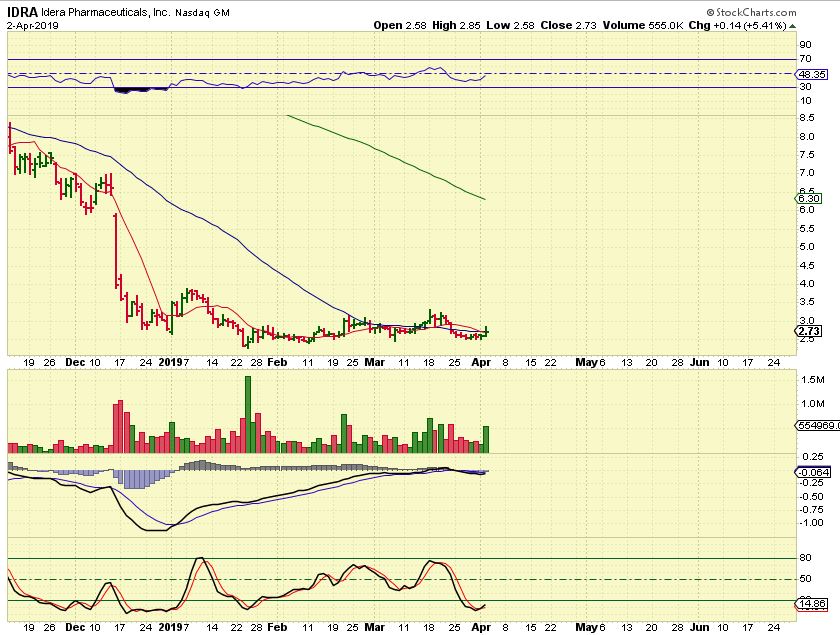This screenshot has height=635, width=840.
Task: Click the black oversold shaded area on RSI
Action: [140, 90]
